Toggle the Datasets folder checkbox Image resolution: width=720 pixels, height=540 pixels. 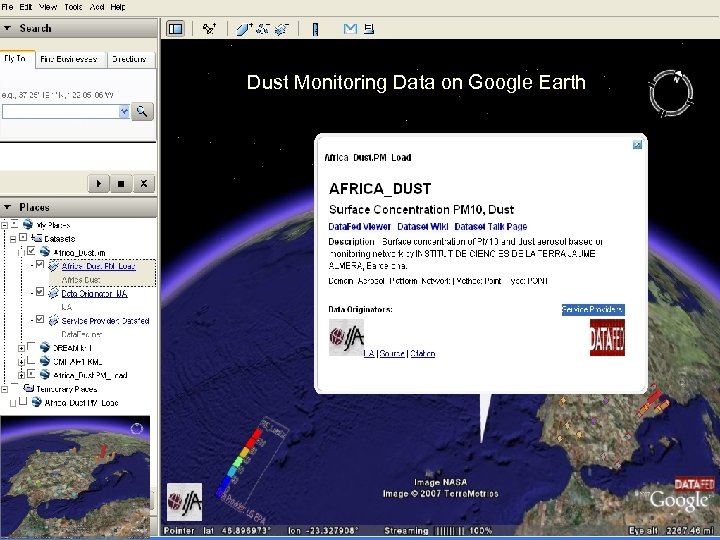[x=23, y=237]
